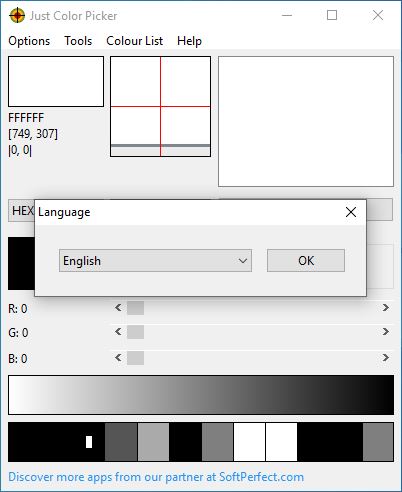Confirm language with OK button
Viewport: 402px width, 492px height.
(x=306, y=261)
